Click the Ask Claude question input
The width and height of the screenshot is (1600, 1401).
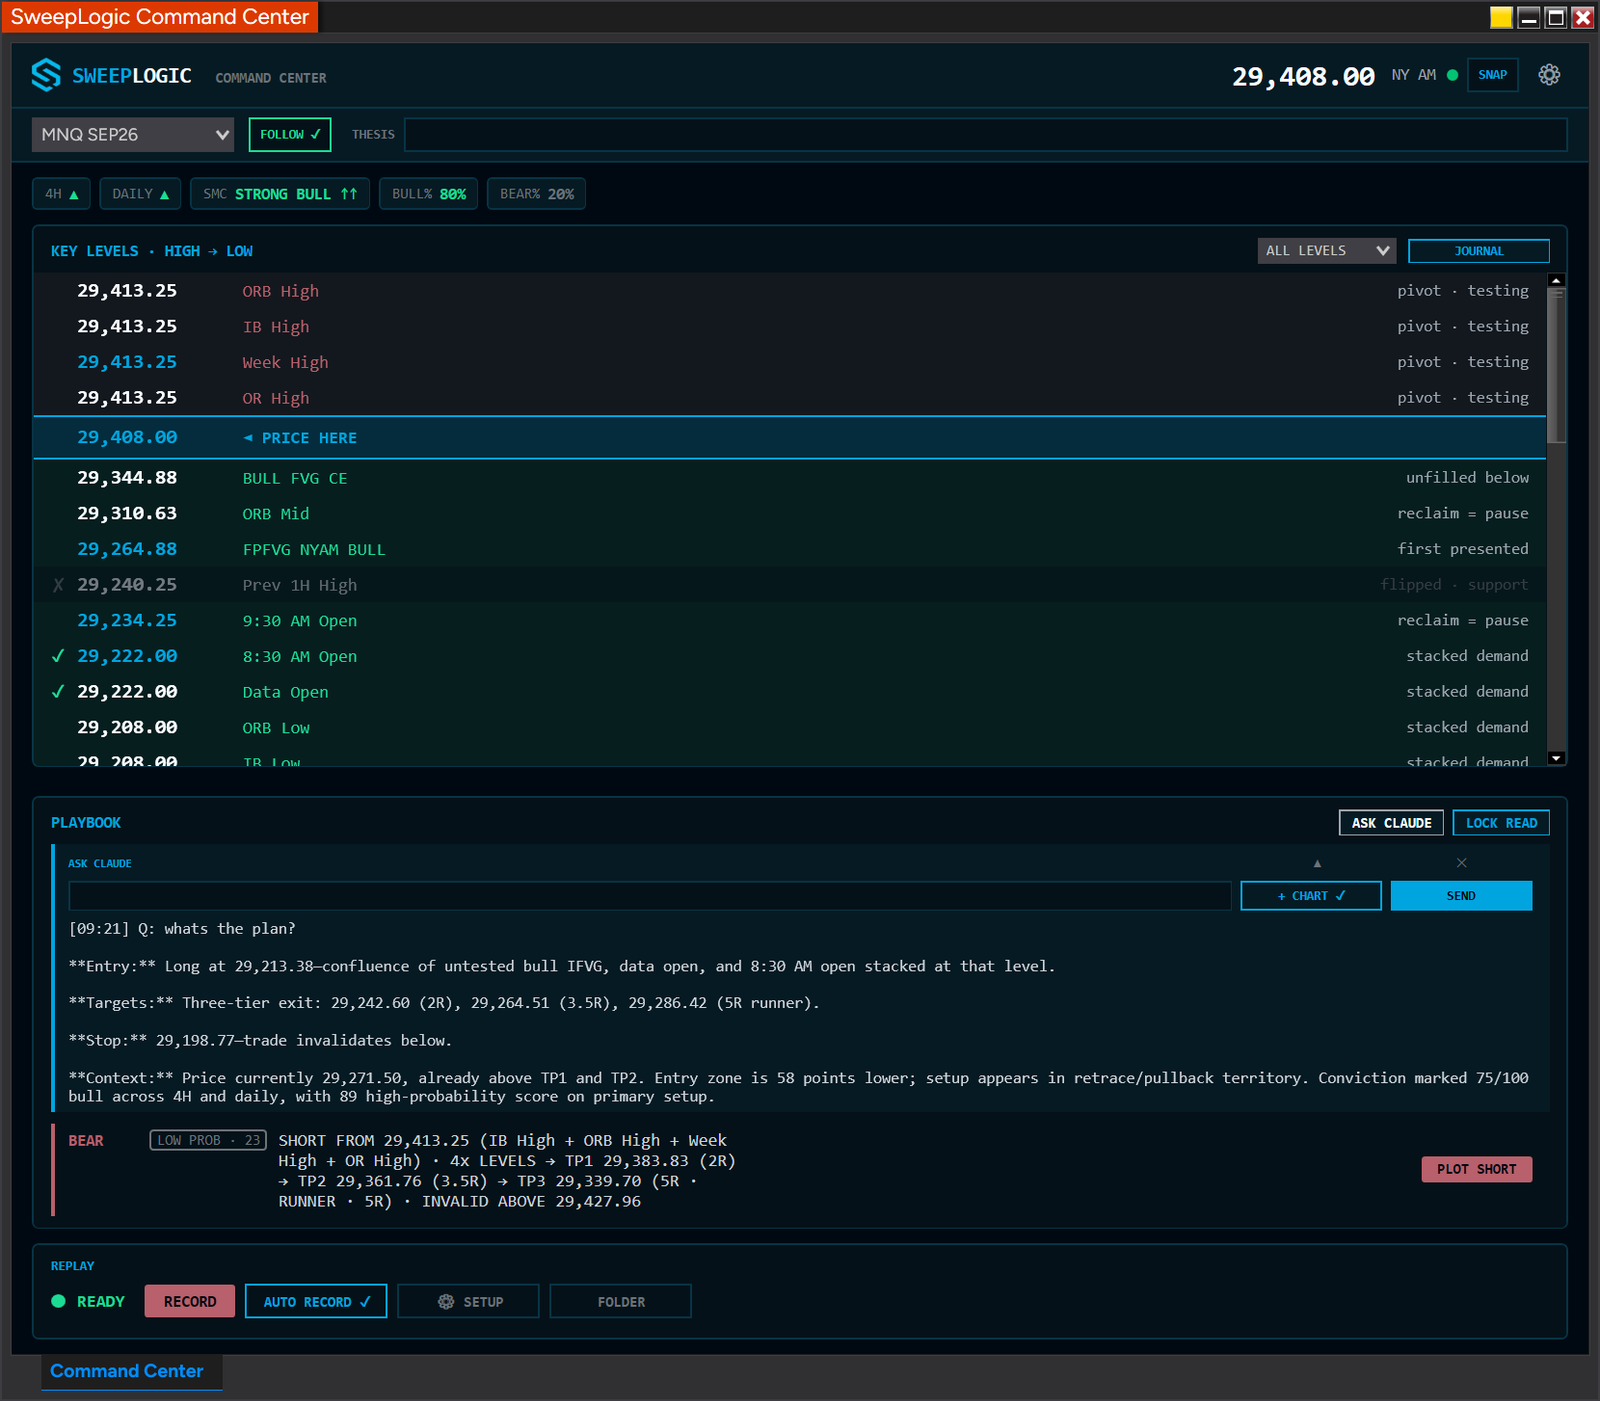650,896
